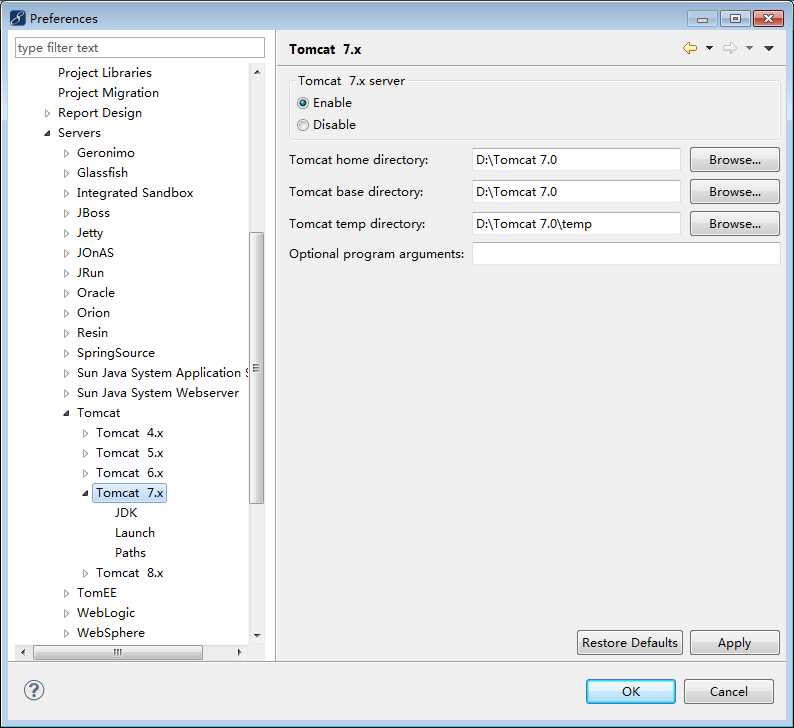Expand the Oracle node

(x=66, y=293)
